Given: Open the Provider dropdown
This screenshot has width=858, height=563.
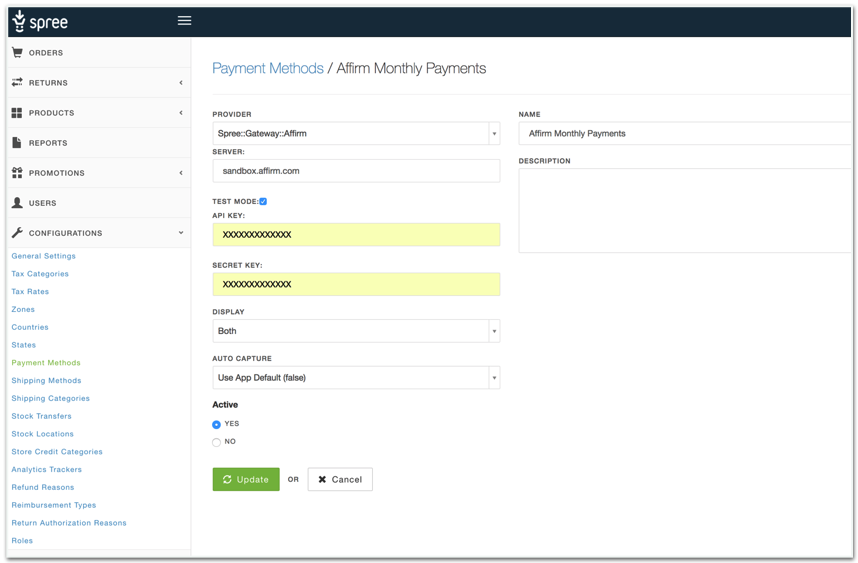Looking at the screenshot, I should [356, 134].
